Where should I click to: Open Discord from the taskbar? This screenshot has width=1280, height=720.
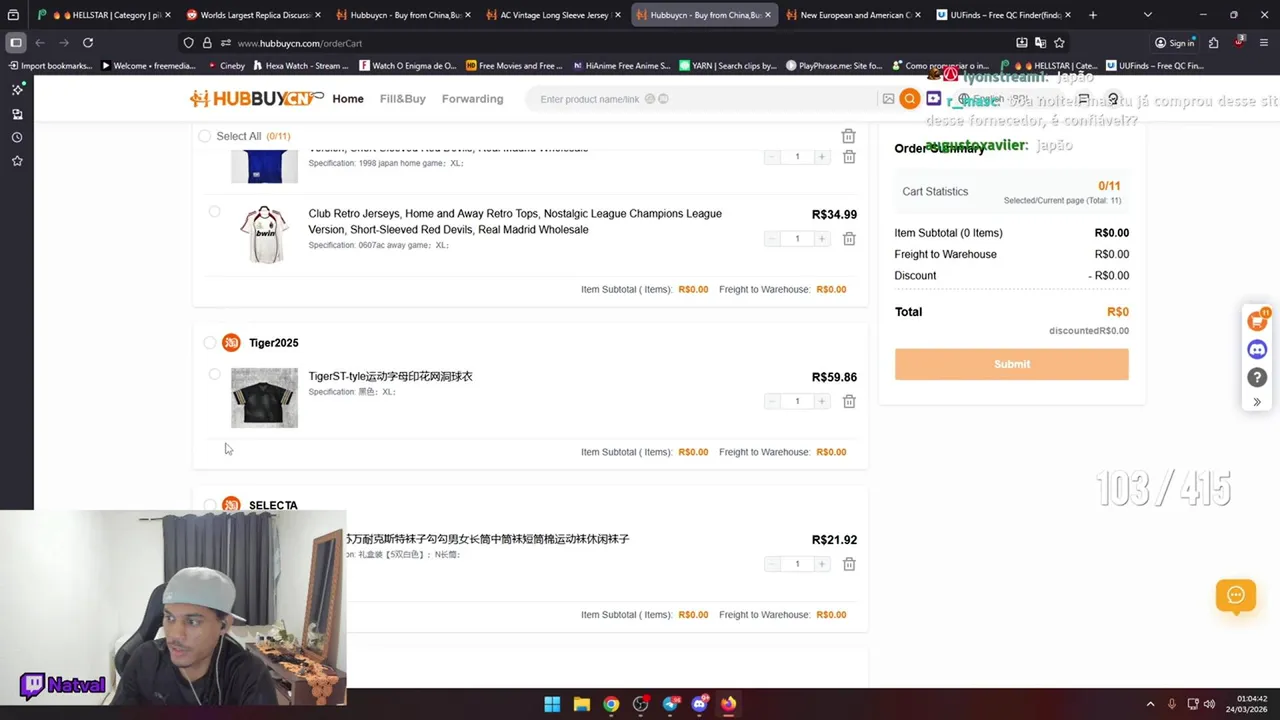point(699,704)
